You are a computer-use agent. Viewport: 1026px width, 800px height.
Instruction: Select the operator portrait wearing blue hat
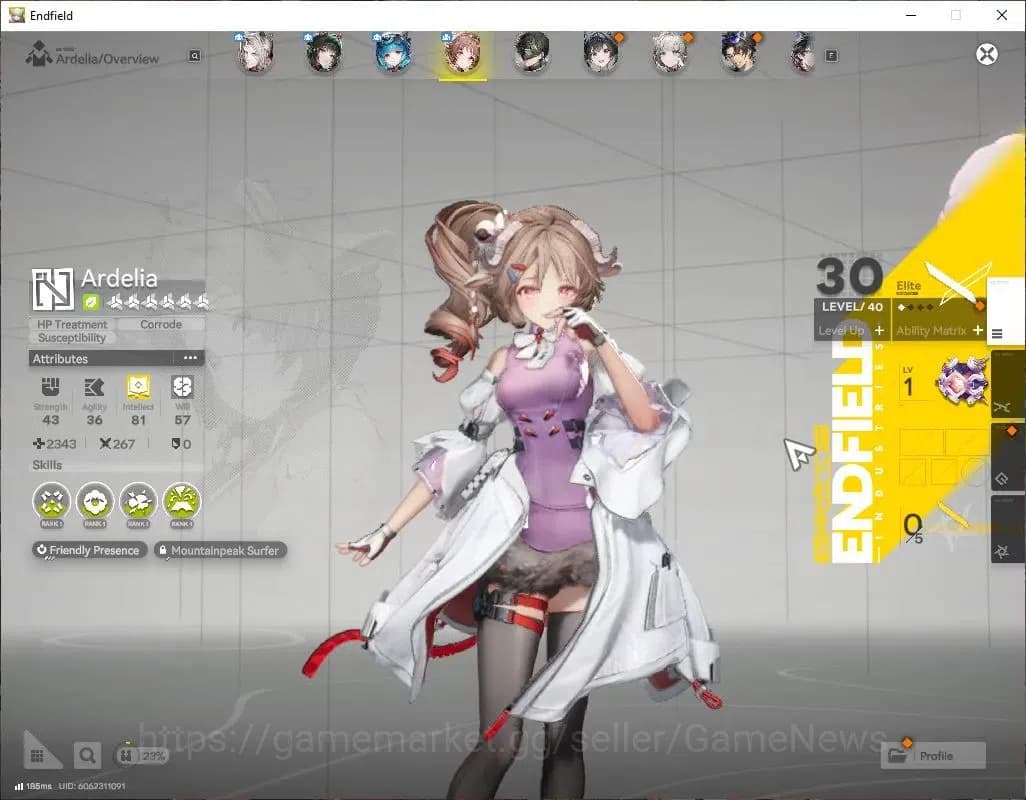tap(739, 52)
